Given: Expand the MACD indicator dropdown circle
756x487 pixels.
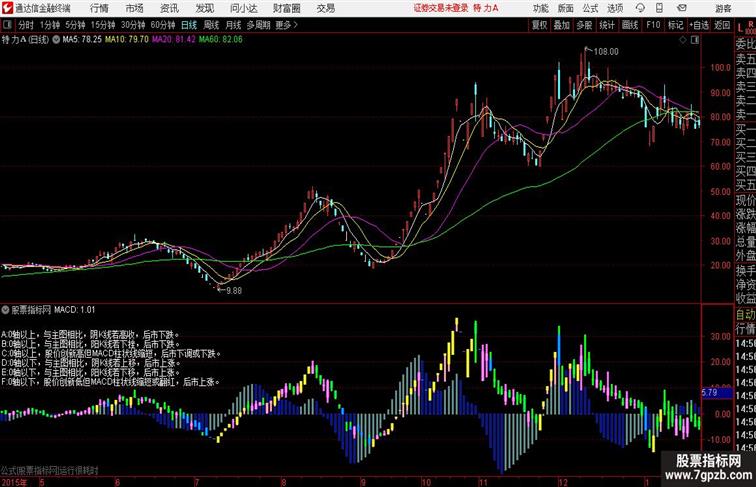Looking at the screenshot, I should click(5, 310).
